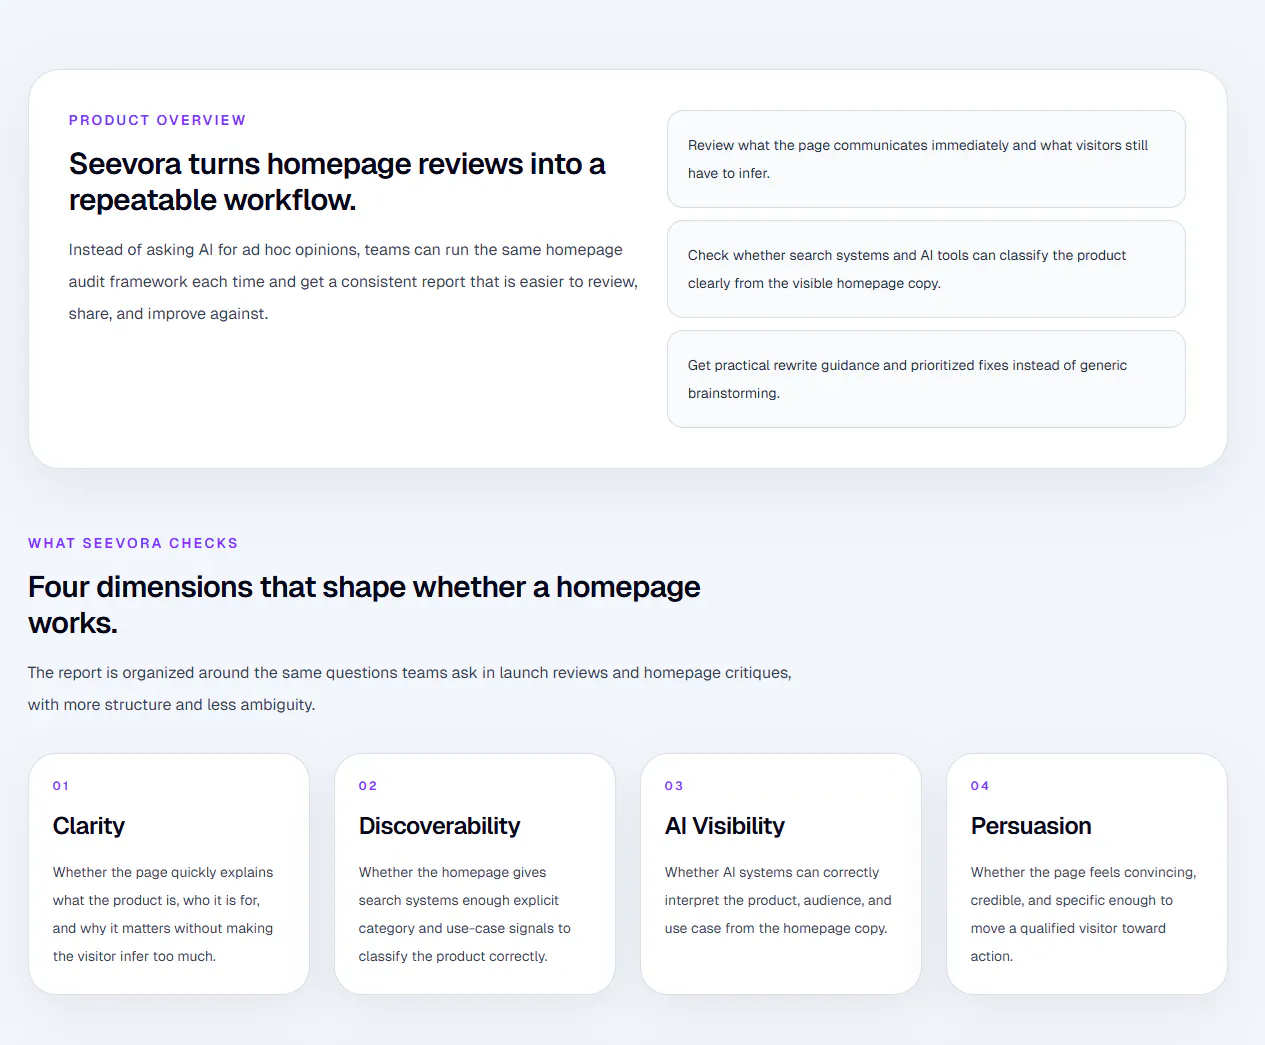
Task: Click the 04 number on Persuasion card
Action: pyautogui.click(x=980, y=786)
